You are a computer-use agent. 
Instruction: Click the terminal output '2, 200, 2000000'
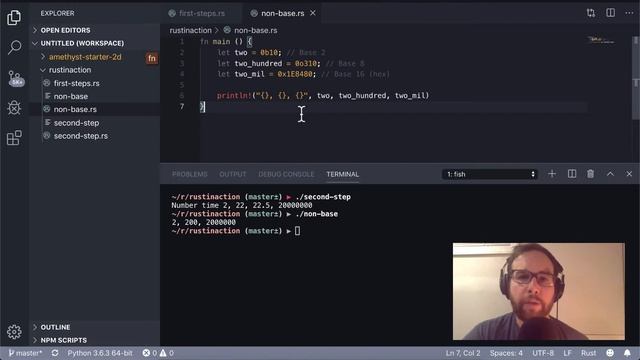pyautogui.click(x=203, y=222)
